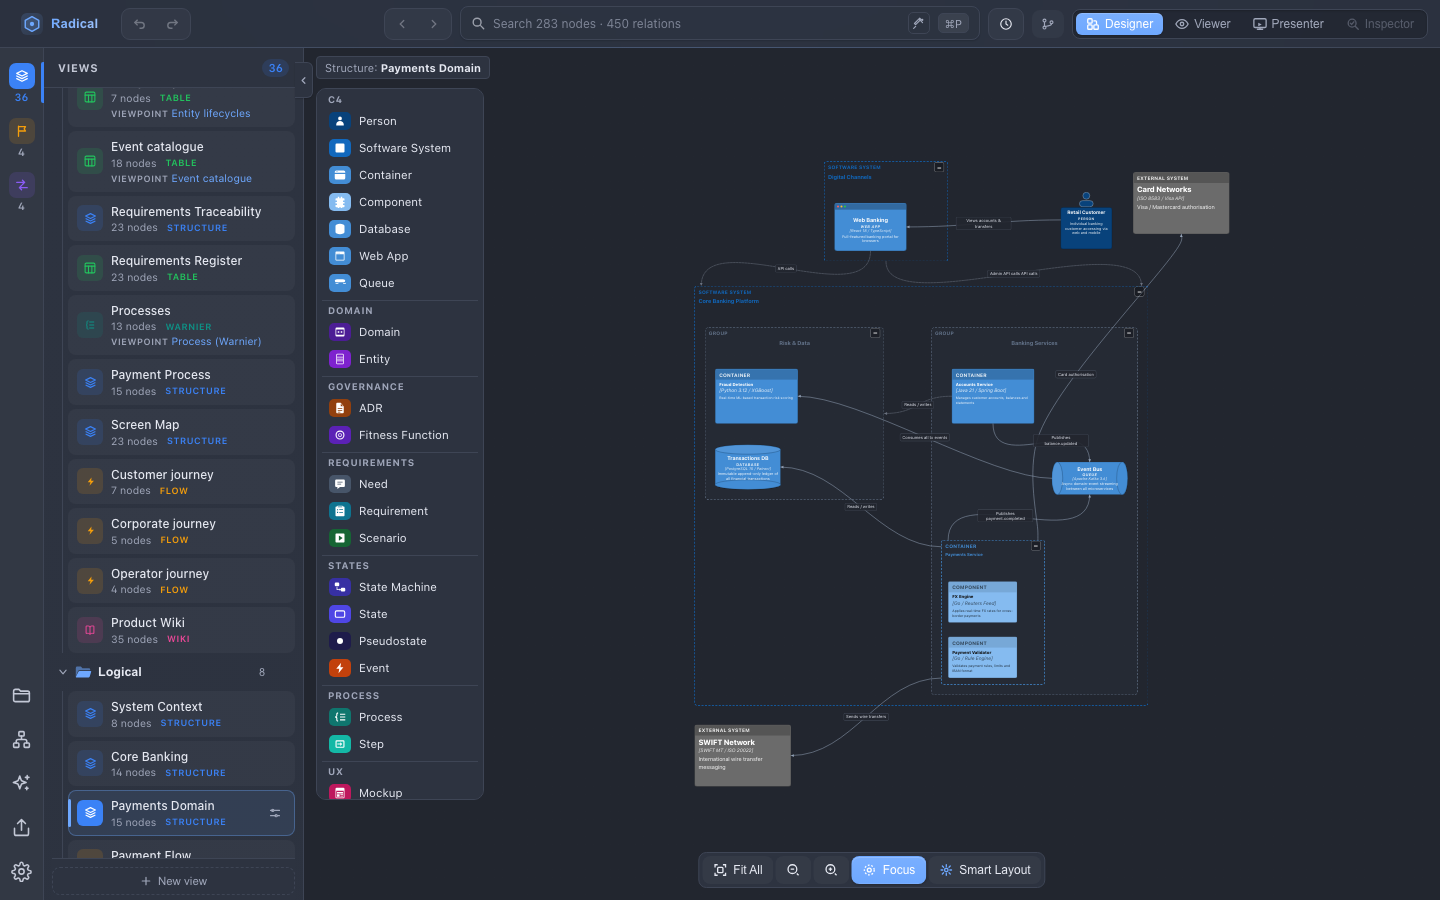Collapse the views side panel
Screen dimensions: 1440x900
pyautogui.click(x=303, y=81)
